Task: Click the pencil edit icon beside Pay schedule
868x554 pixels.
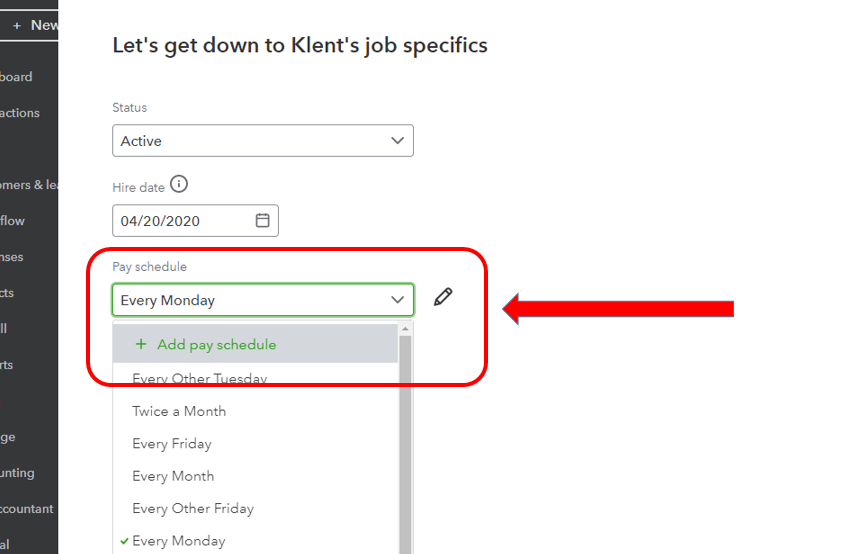Action: (x=443, y=297)
